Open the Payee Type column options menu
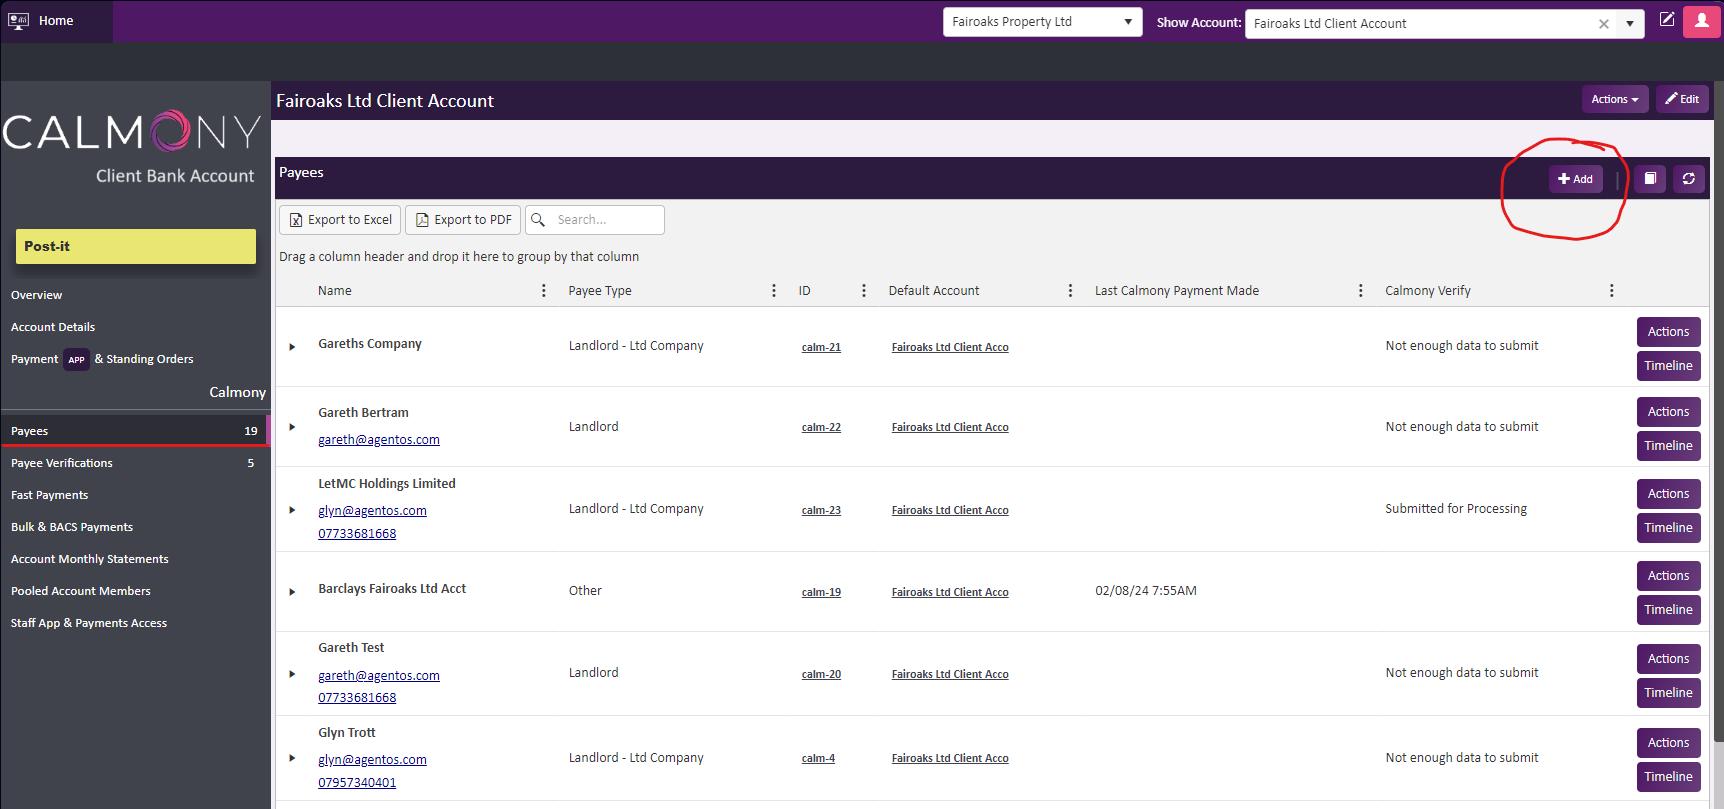The width and height of the screenshot is (1724, 809). pyautogui.click(x=773, y=291)
